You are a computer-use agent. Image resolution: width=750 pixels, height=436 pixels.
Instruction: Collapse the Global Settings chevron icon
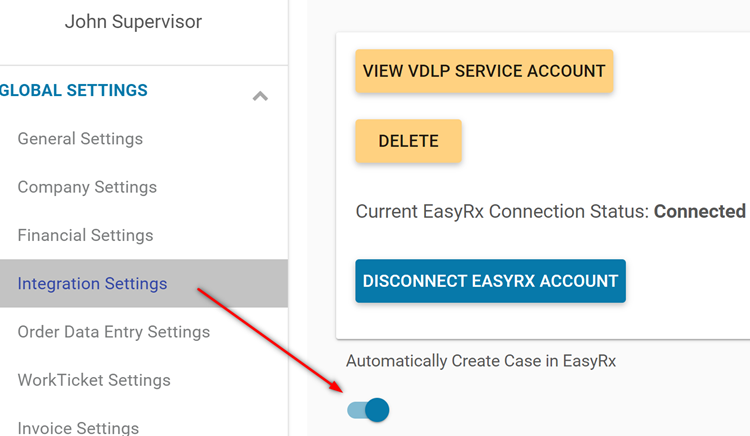[260, 96]
